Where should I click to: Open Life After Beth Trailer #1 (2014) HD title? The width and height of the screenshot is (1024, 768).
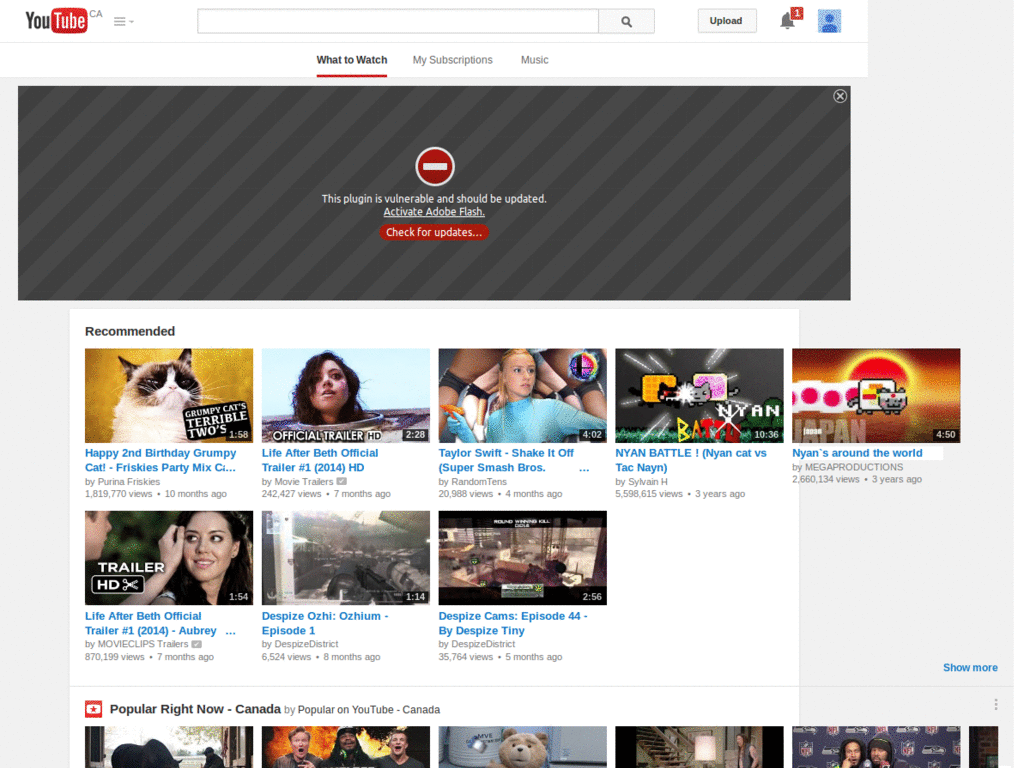pos(320,460)
